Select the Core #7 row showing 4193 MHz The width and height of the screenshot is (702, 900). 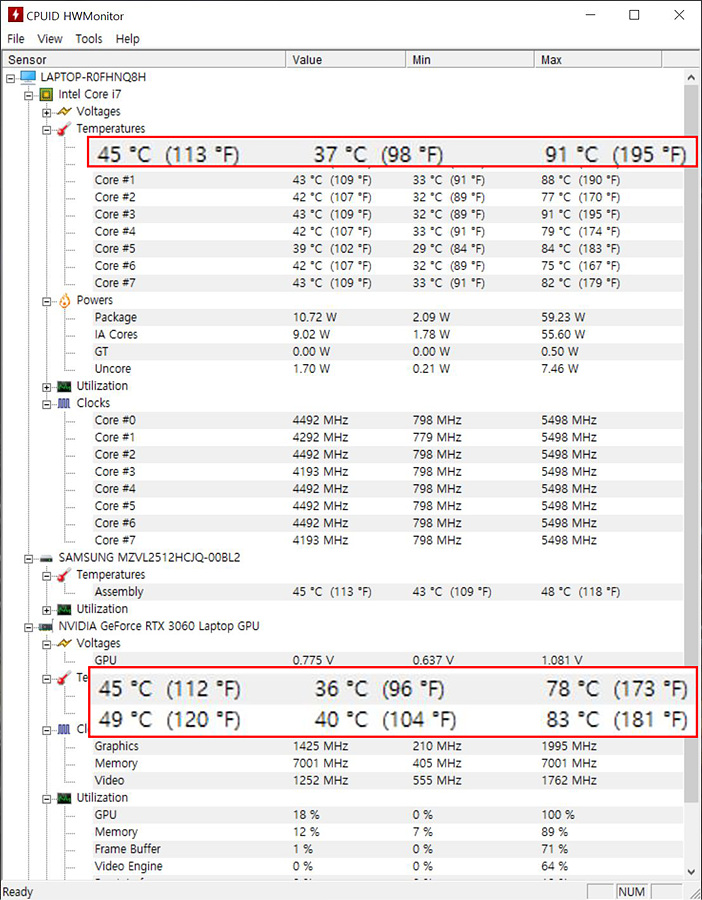pyautogui.click(x=388, y=540)
